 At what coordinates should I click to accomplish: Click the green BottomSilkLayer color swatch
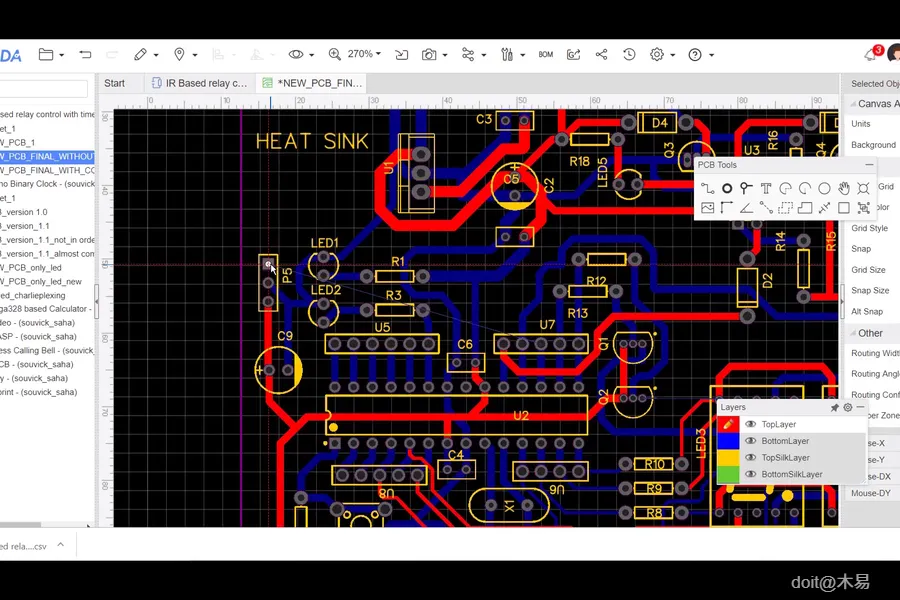coord(729,474)
